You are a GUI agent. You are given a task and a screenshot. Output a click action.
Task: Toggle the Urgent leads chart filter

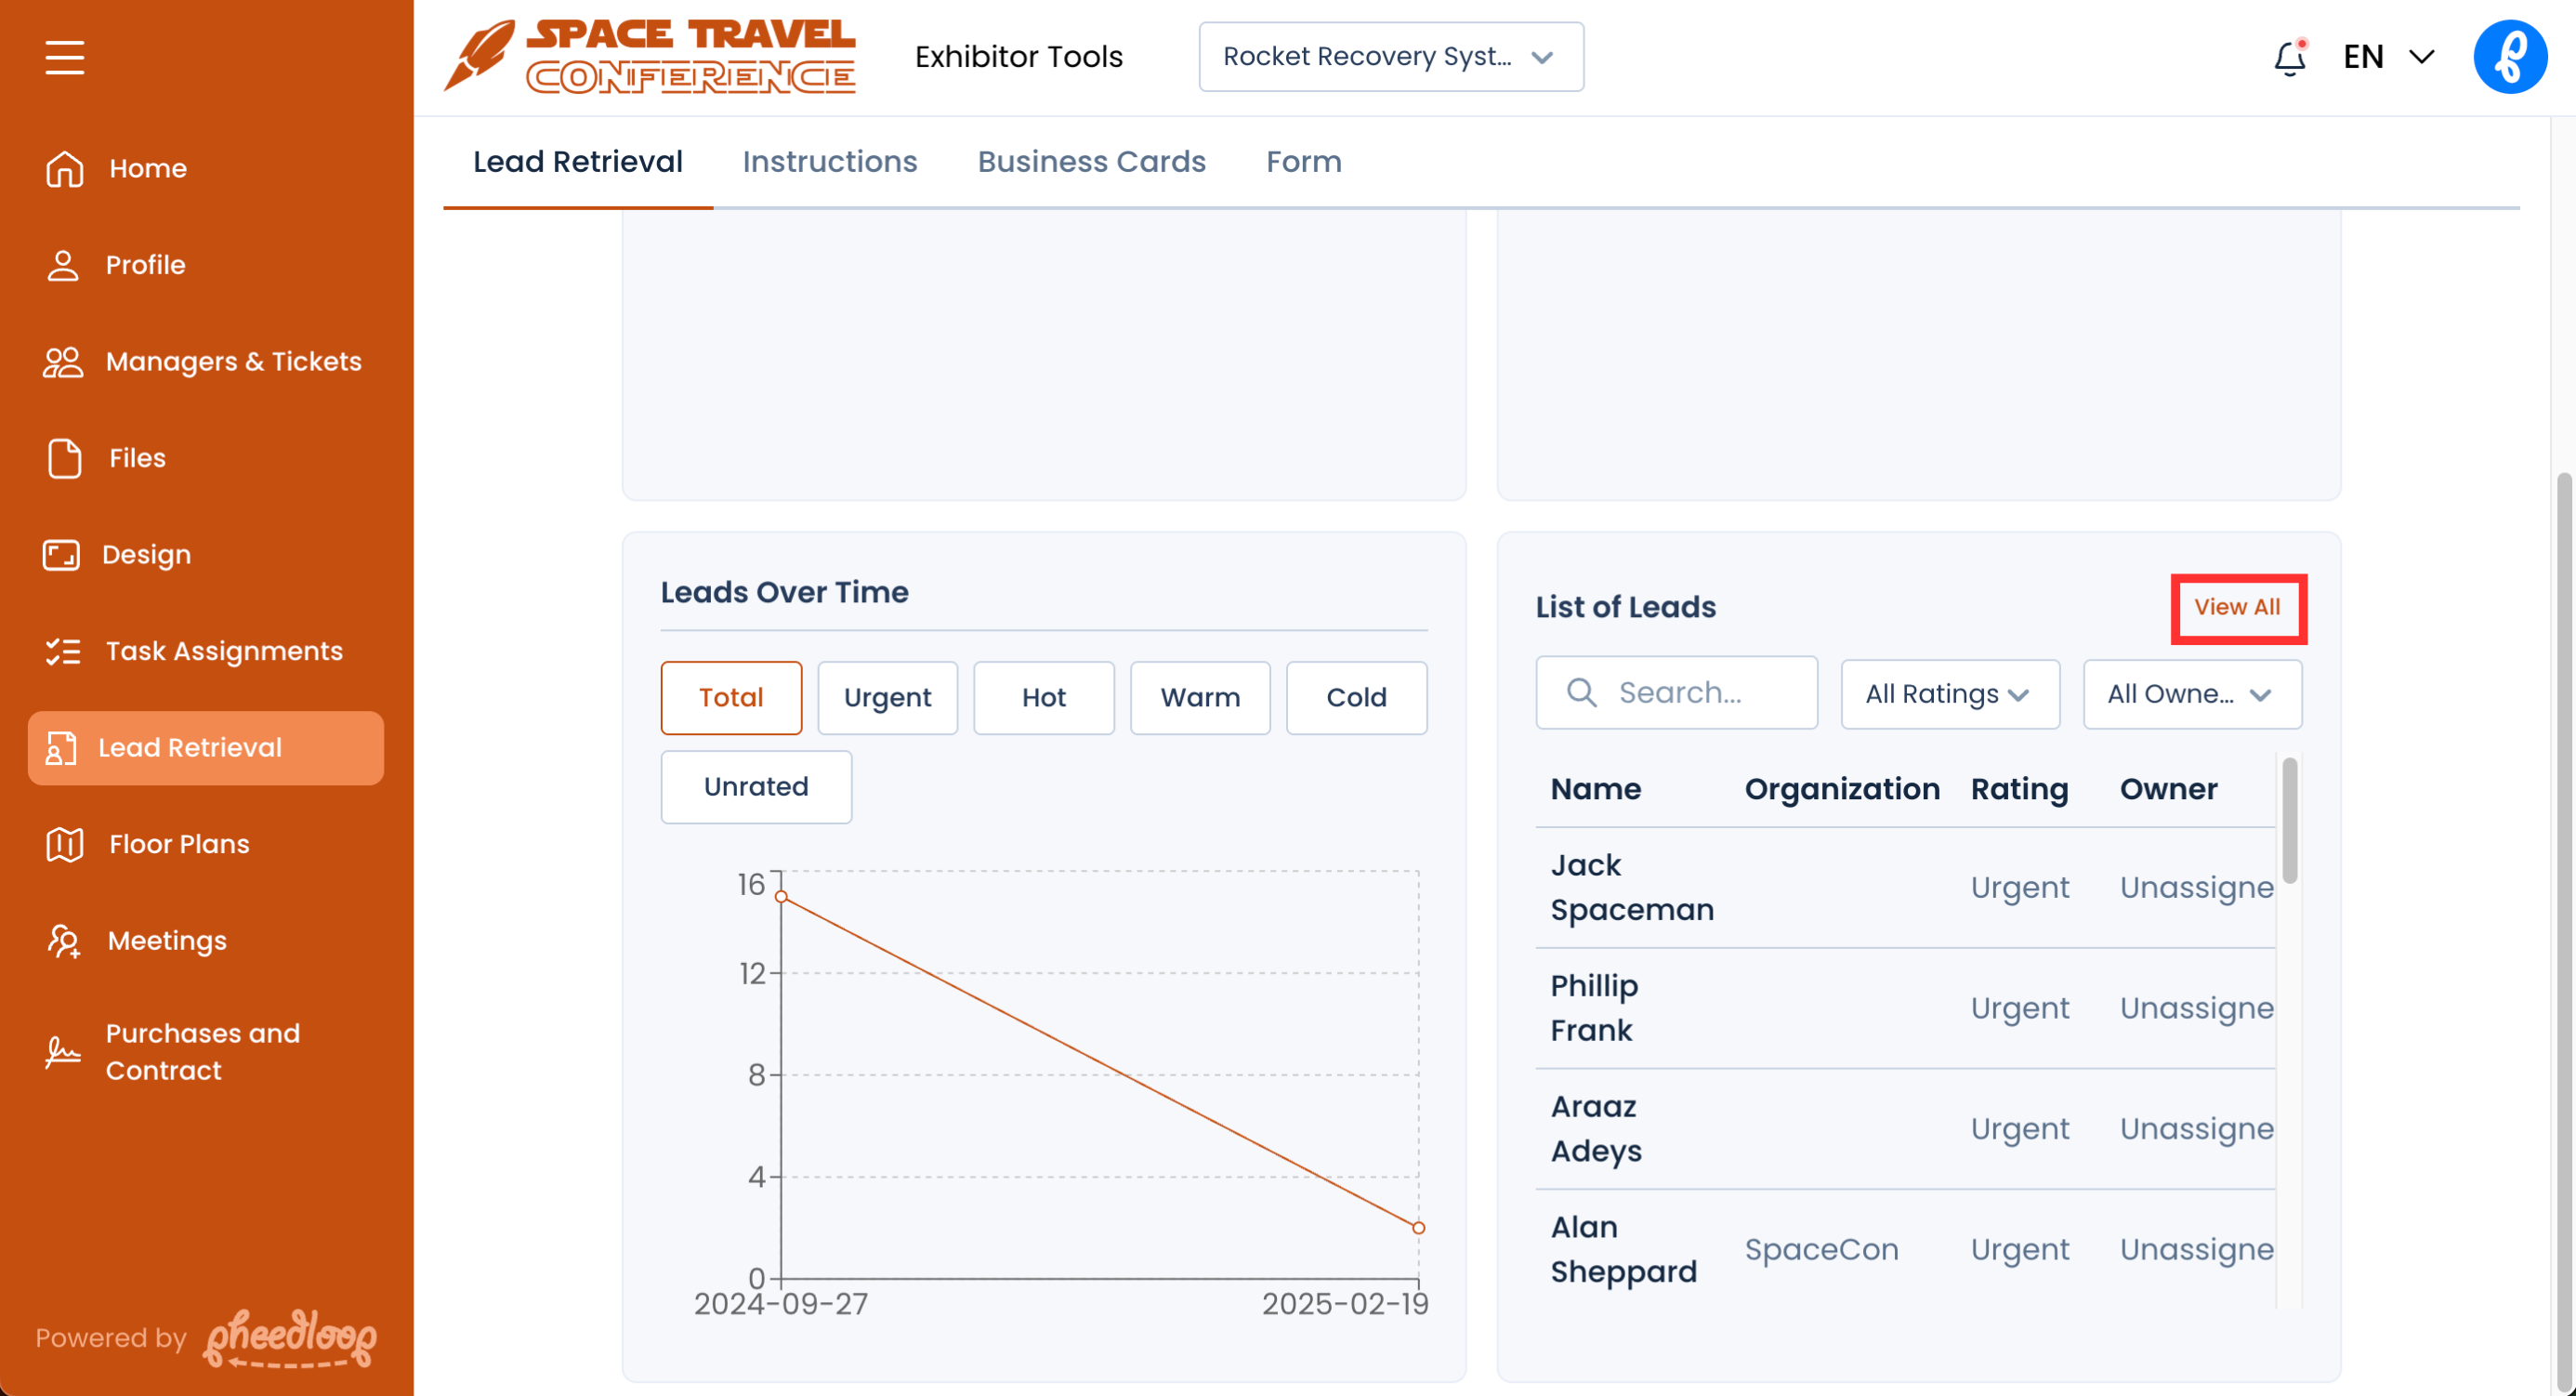pos(887,697)
